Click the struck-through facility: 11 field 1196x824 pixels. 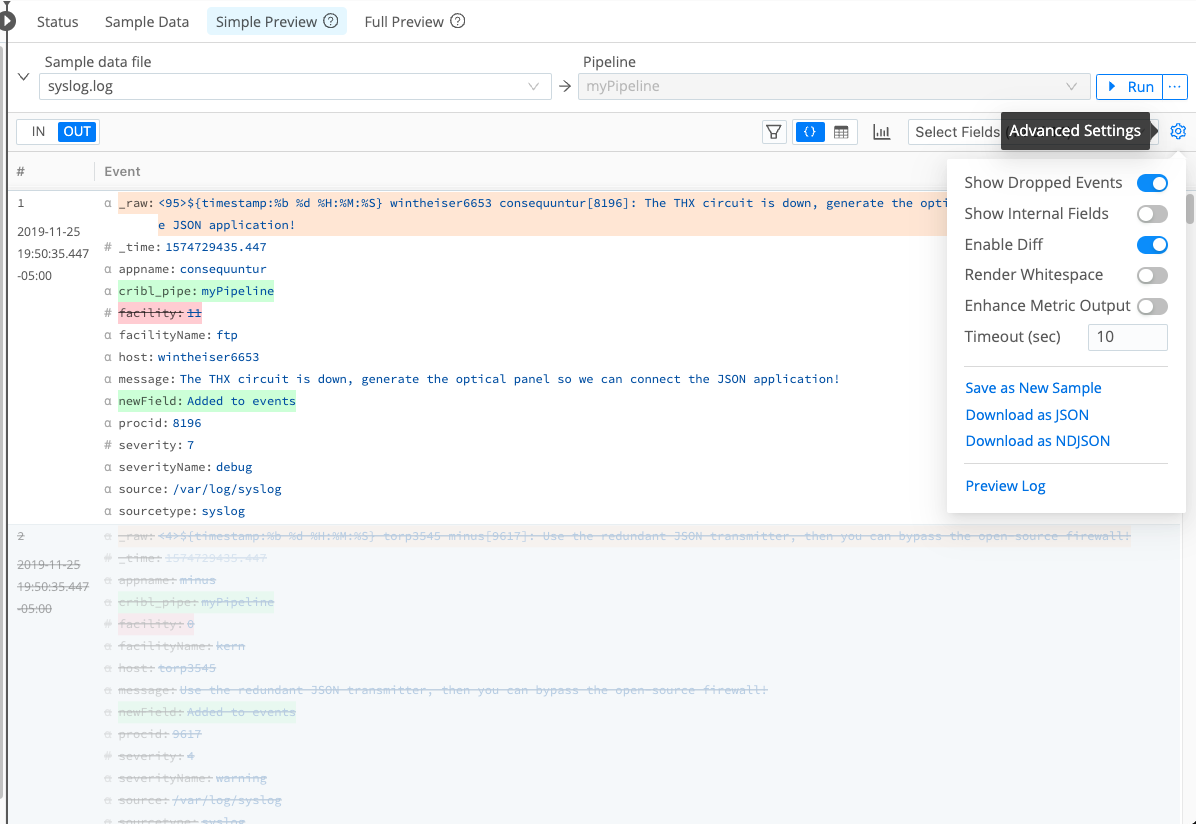[x=160, y=313]
